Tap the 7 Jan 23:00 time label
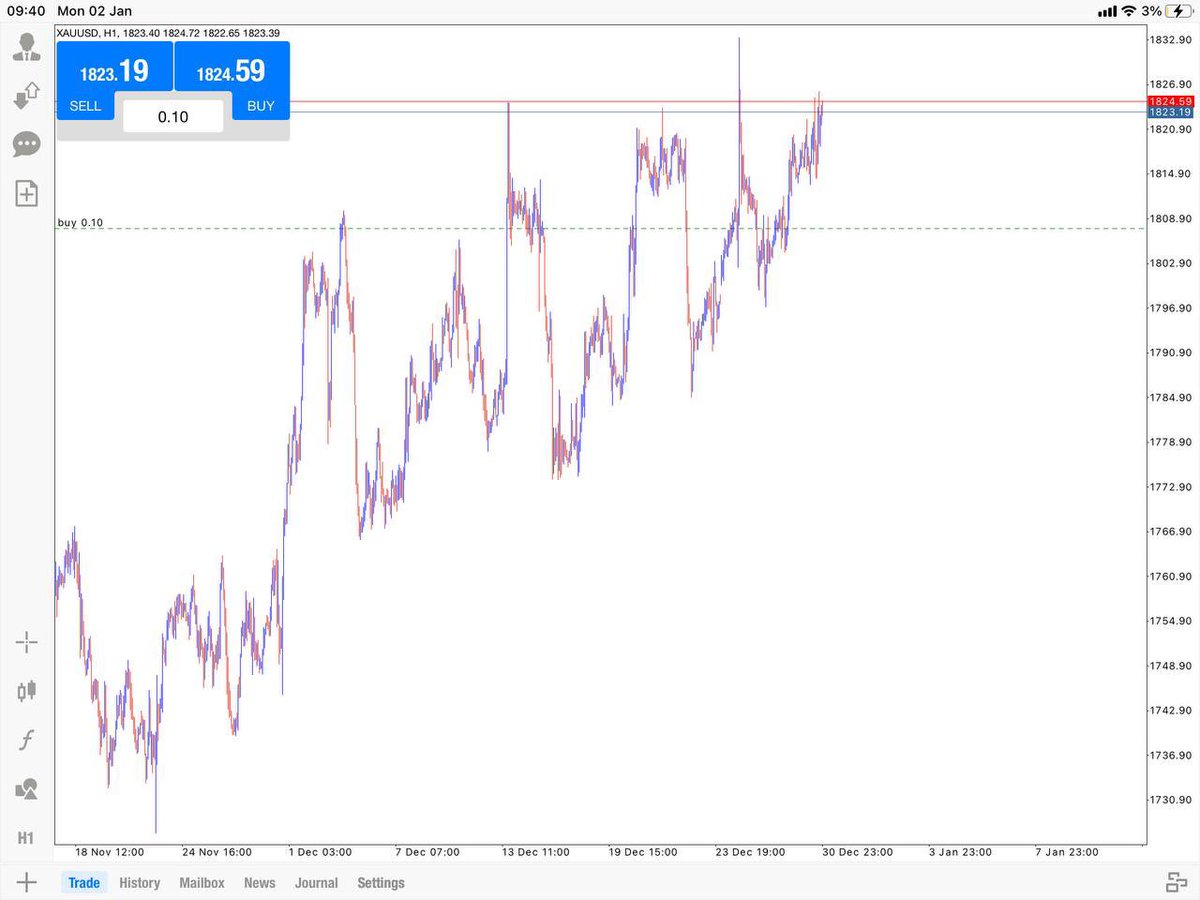 tap(1066, 852)
